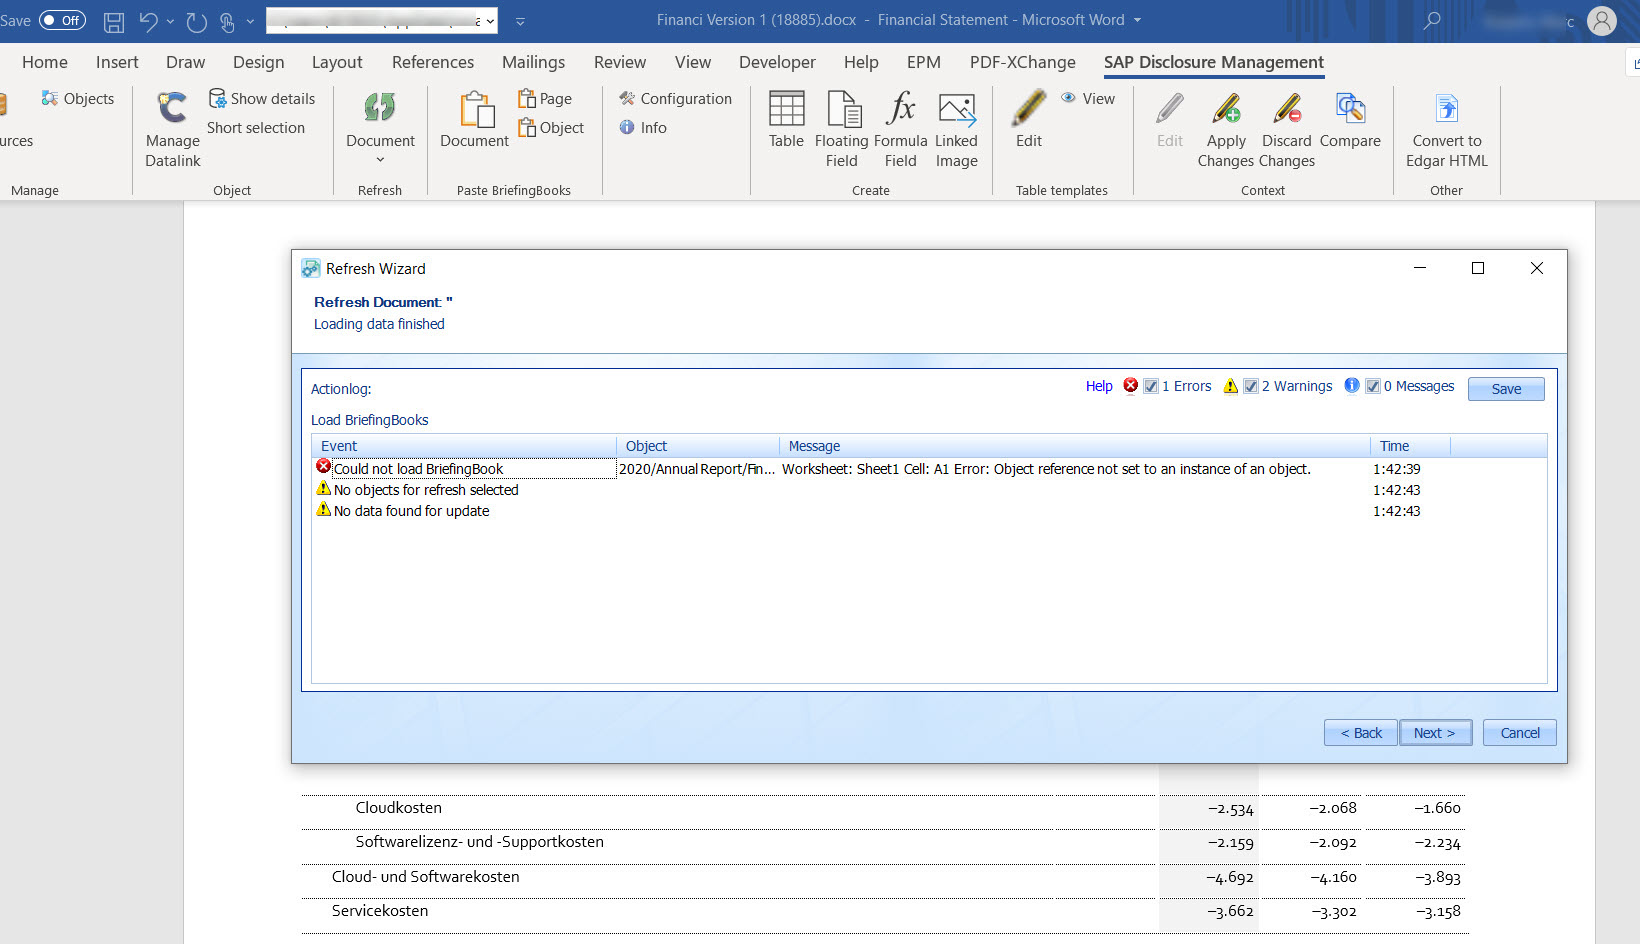Image resolution: width=1640 pixels, height=944 pixels.
Task: Open the EPM tab
Action: tap(923, 62)
